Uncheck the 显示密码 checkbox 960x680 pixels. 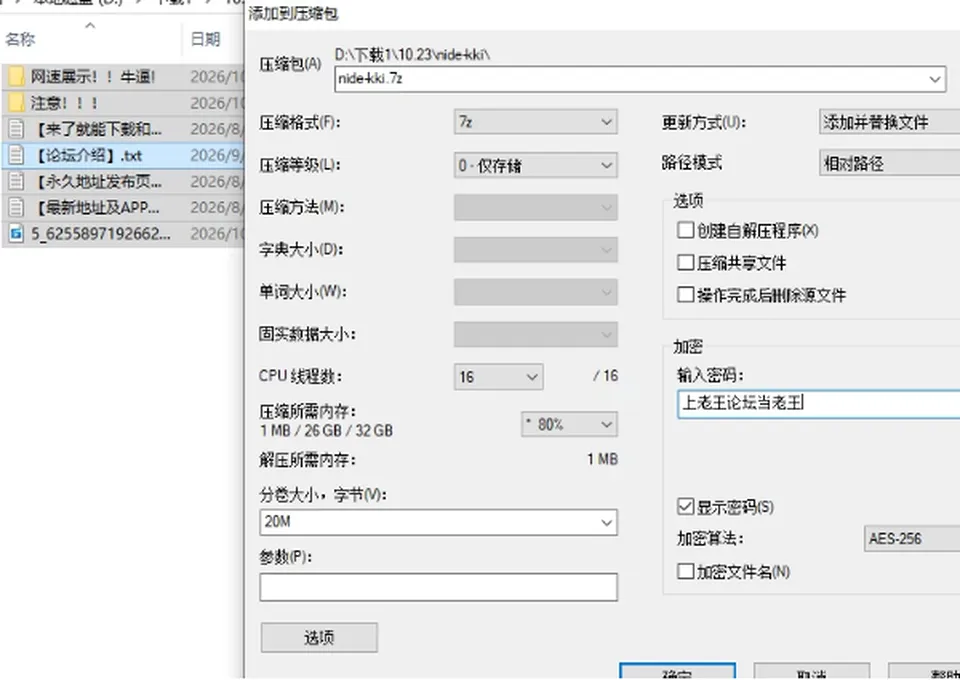[x=685, y=507]
